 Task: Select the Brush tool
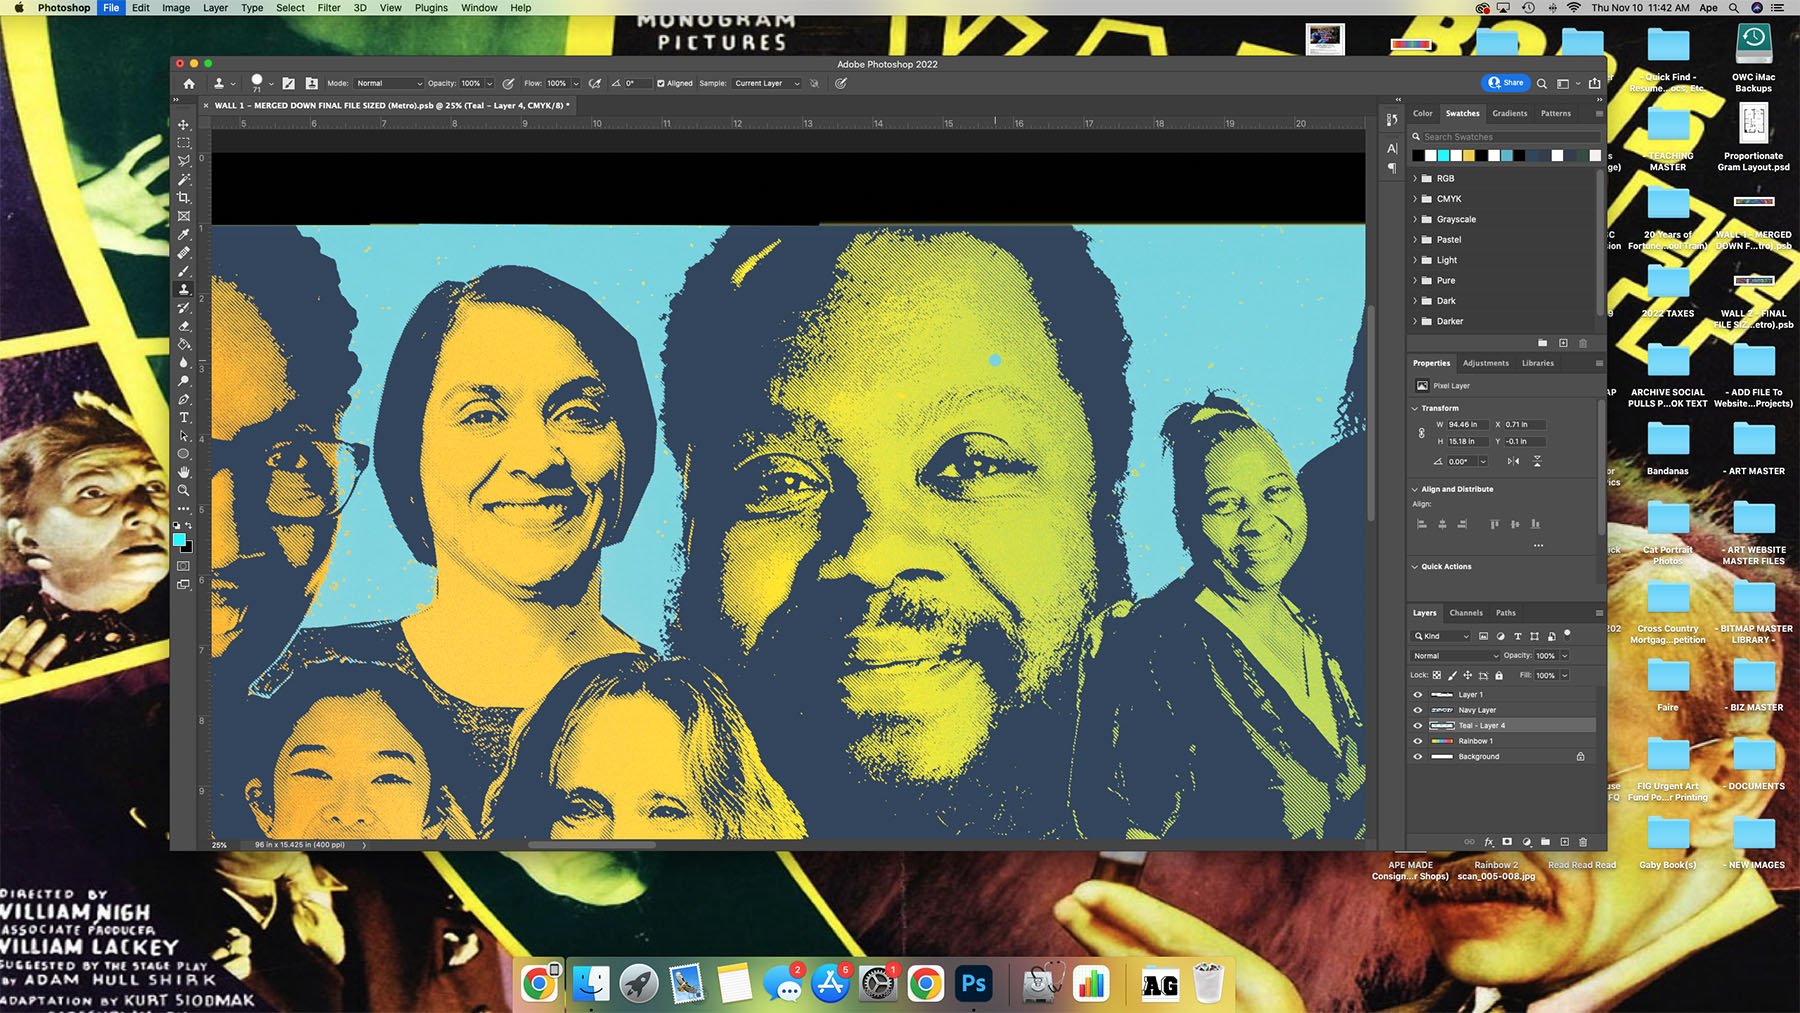(x=183, y=271)
